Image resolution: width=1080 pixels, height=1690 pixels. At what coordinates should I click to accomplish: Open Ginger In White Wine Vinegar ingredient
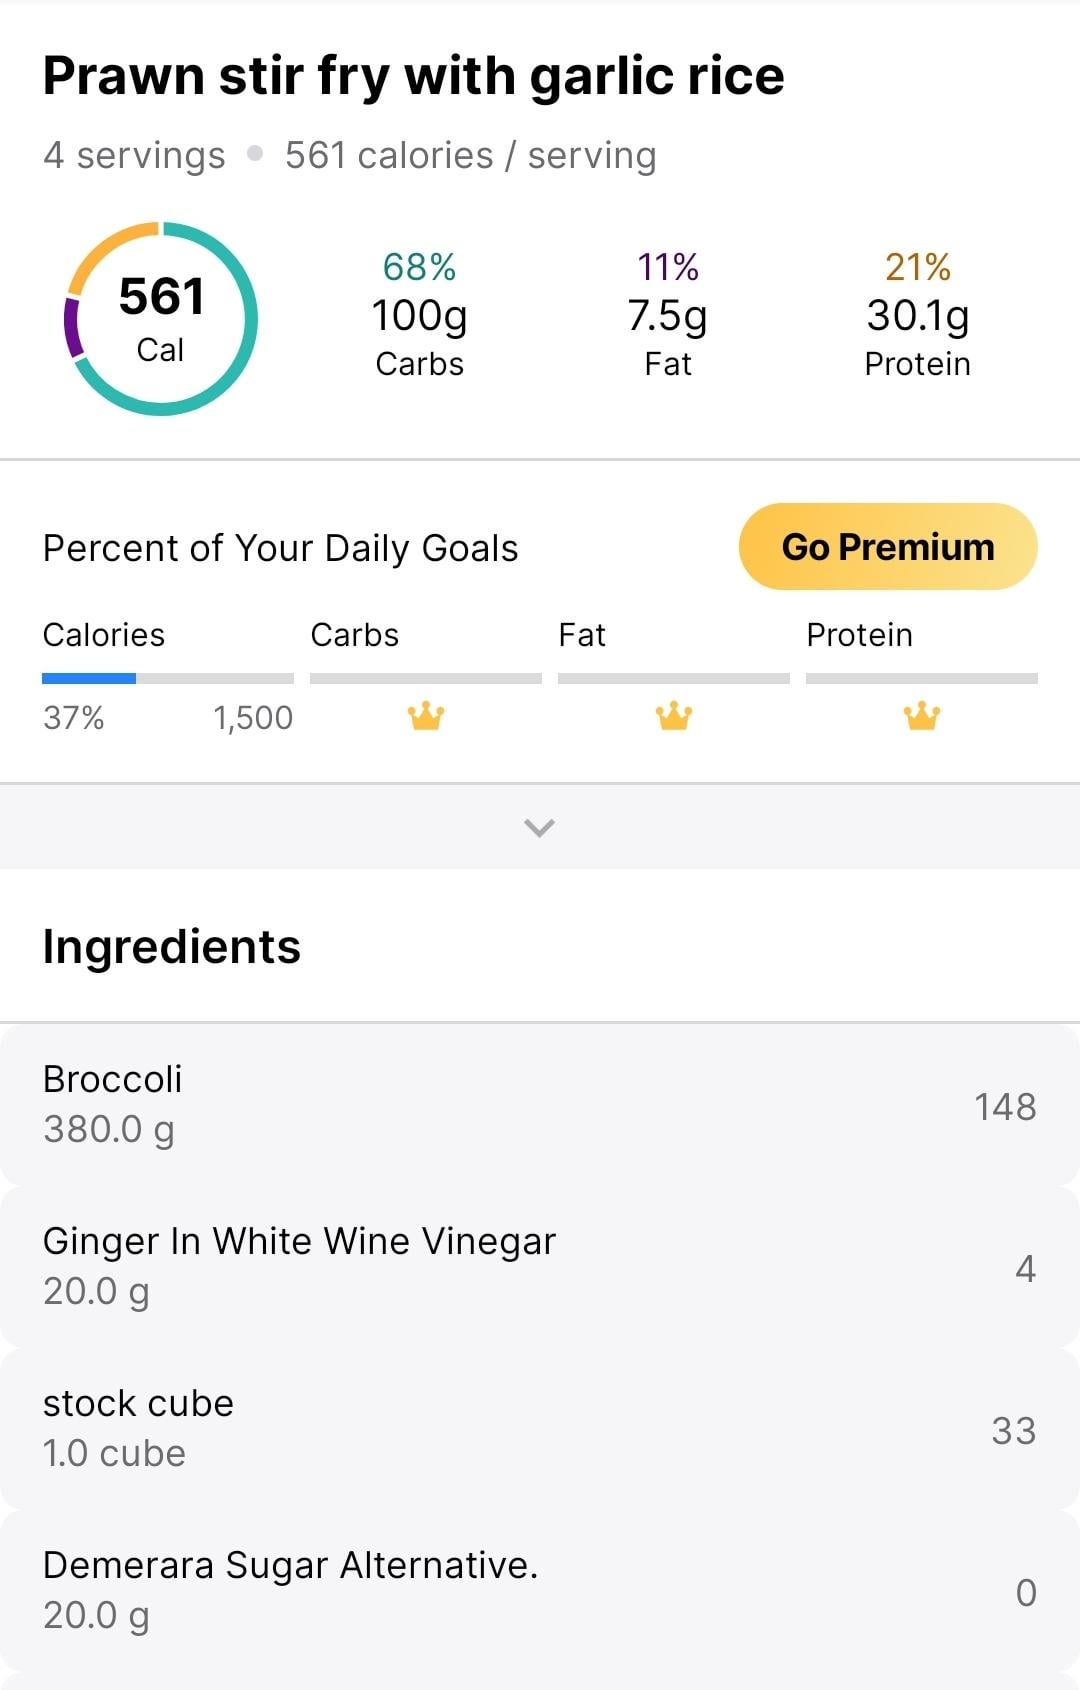pyautogui.click(x=540, y=1267)
